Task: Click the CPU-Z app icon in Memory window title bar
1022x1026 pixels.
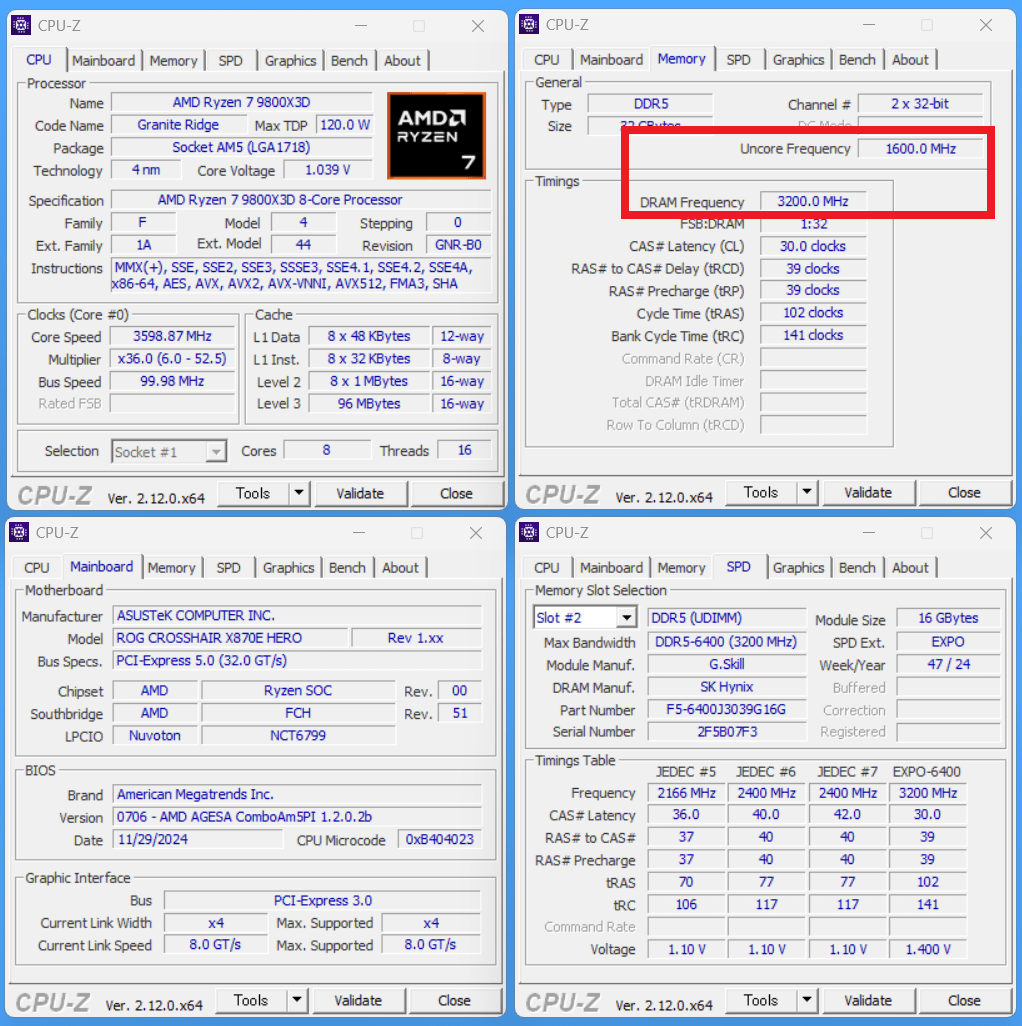Action: click(529, 25)
